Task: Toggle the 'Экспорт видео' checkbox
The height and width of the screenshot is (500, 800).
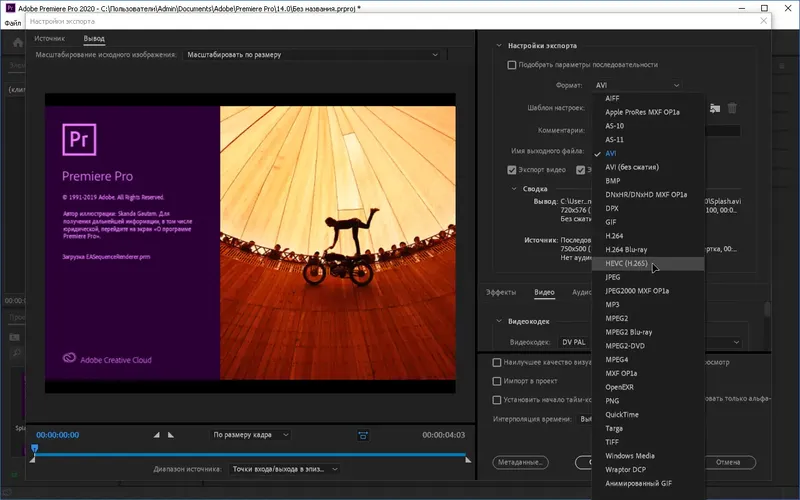Action: [512, 170]
